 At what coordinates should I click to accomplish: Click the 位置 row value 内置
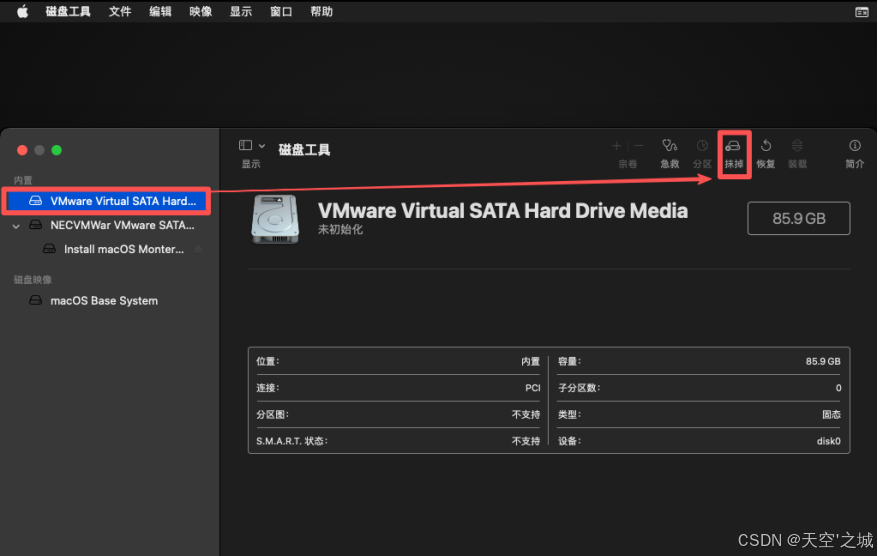tap(530, 361)
